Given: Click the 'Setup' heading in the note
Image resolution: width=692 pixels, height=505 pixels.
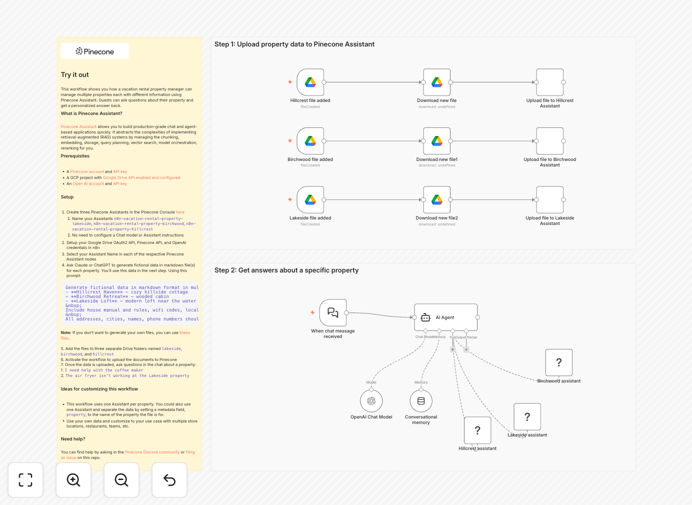Looking at the screenshot, I should [x=67, y=197].
